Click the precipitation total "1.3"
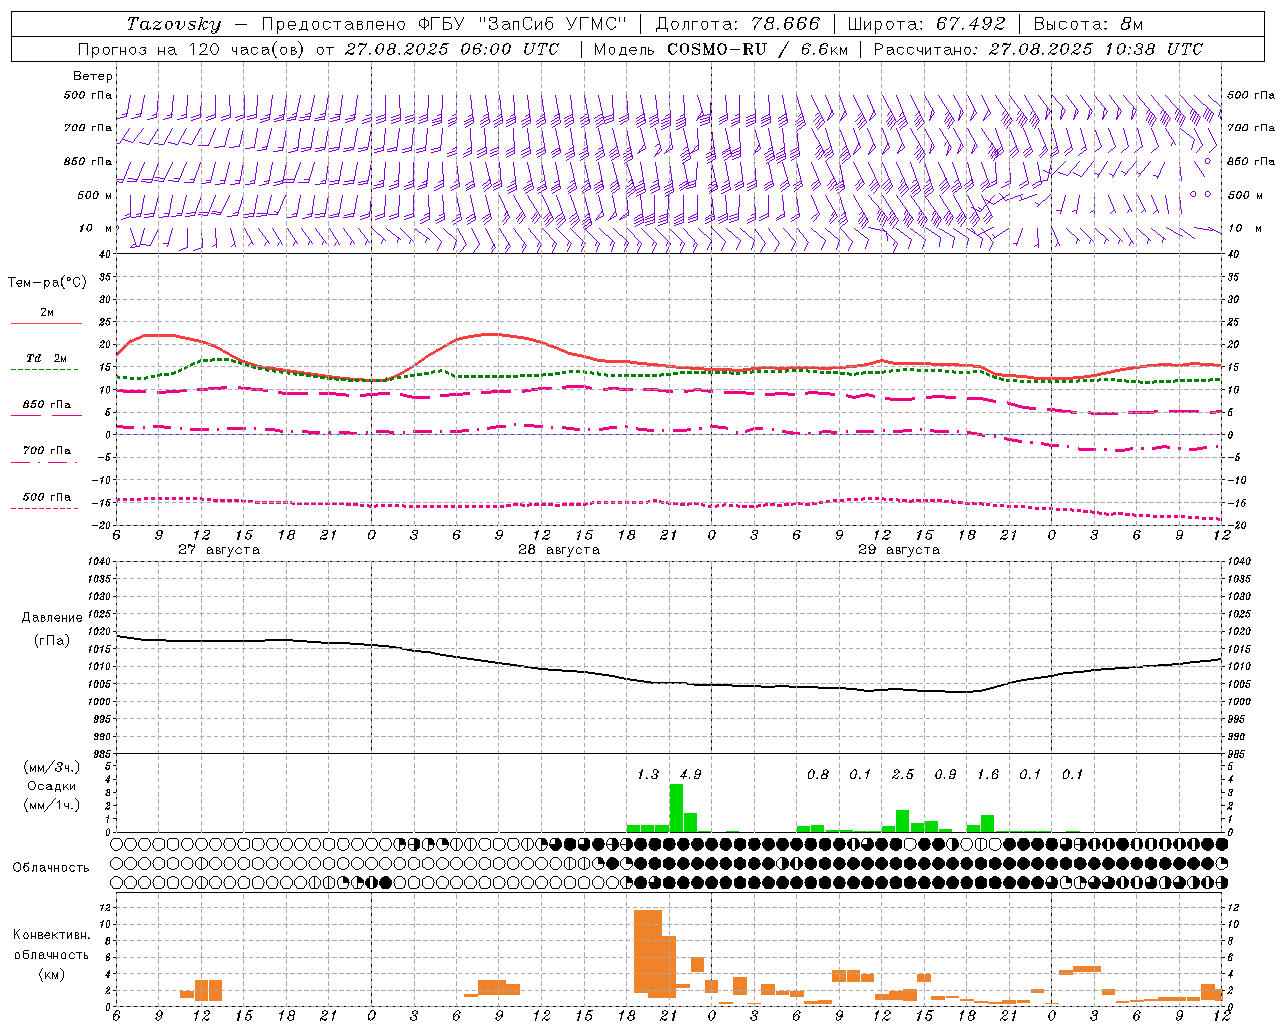This screenshot has height=1024, width=1280. [648, 774]
